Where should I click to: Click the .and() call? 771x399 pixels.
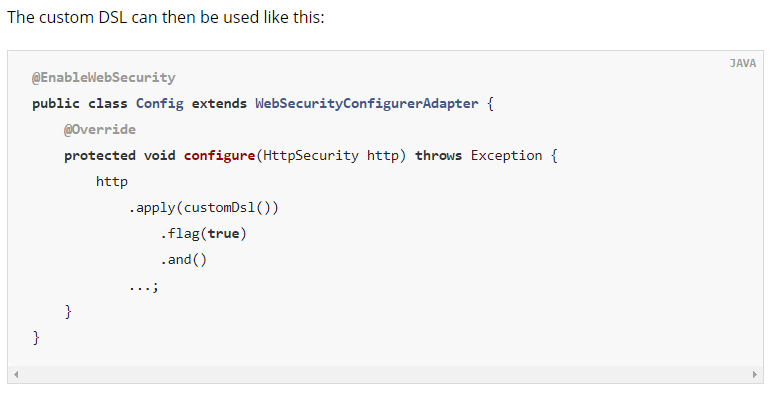click(184, 260)
